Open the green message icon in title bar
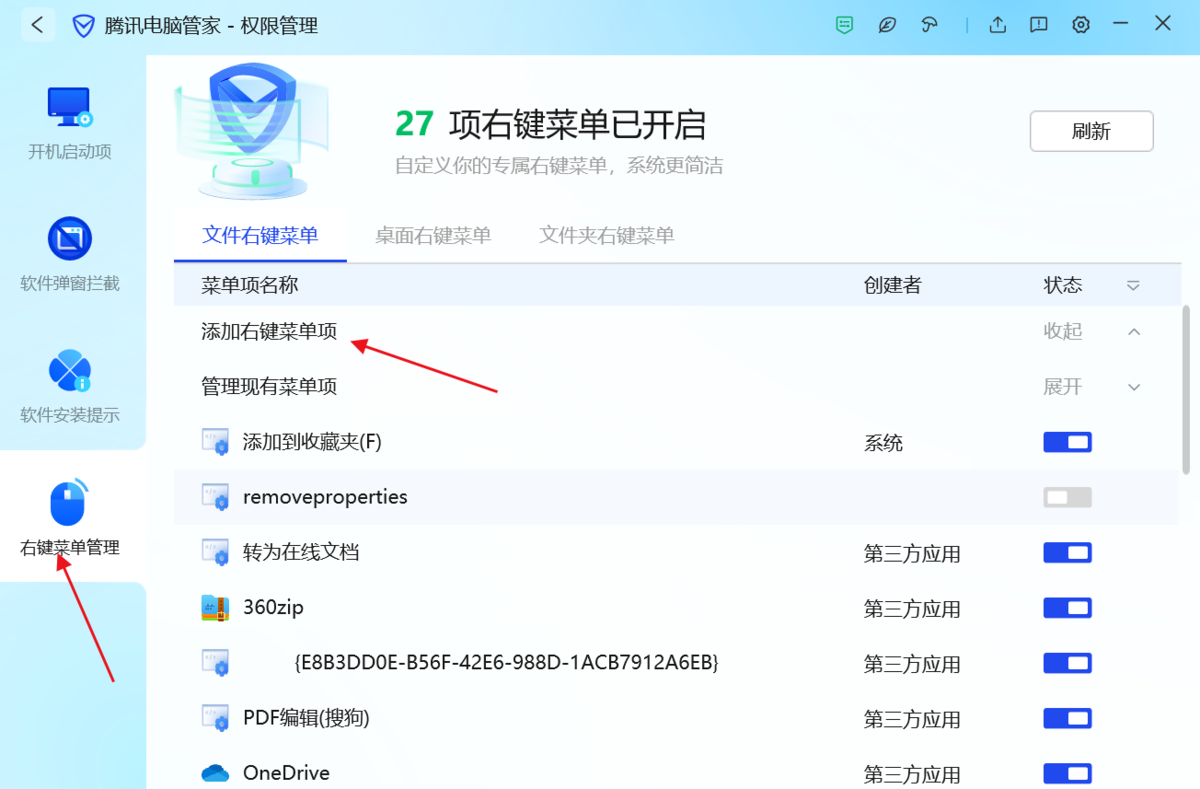 coord(845,25)
